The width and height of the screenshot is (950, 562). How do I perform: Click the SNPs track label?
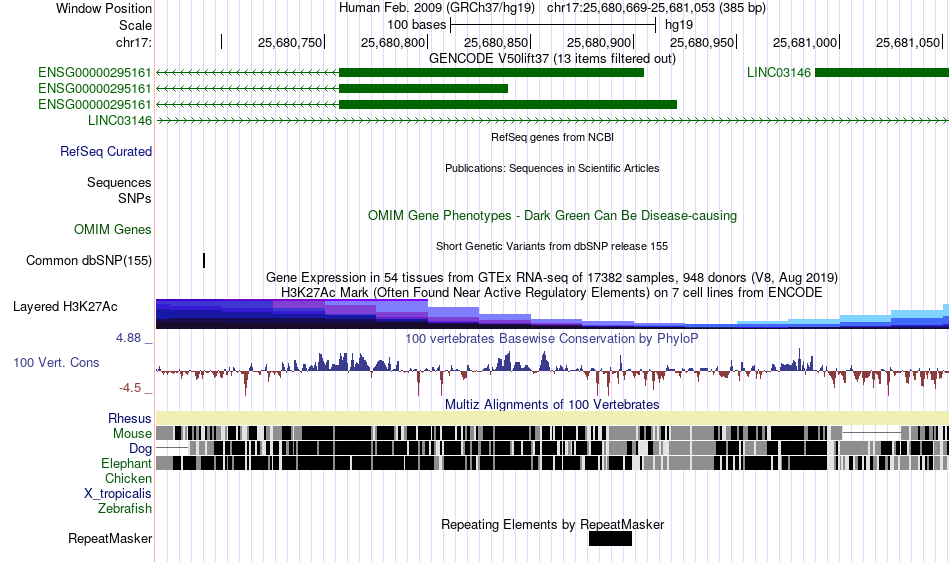click(135, 198)
